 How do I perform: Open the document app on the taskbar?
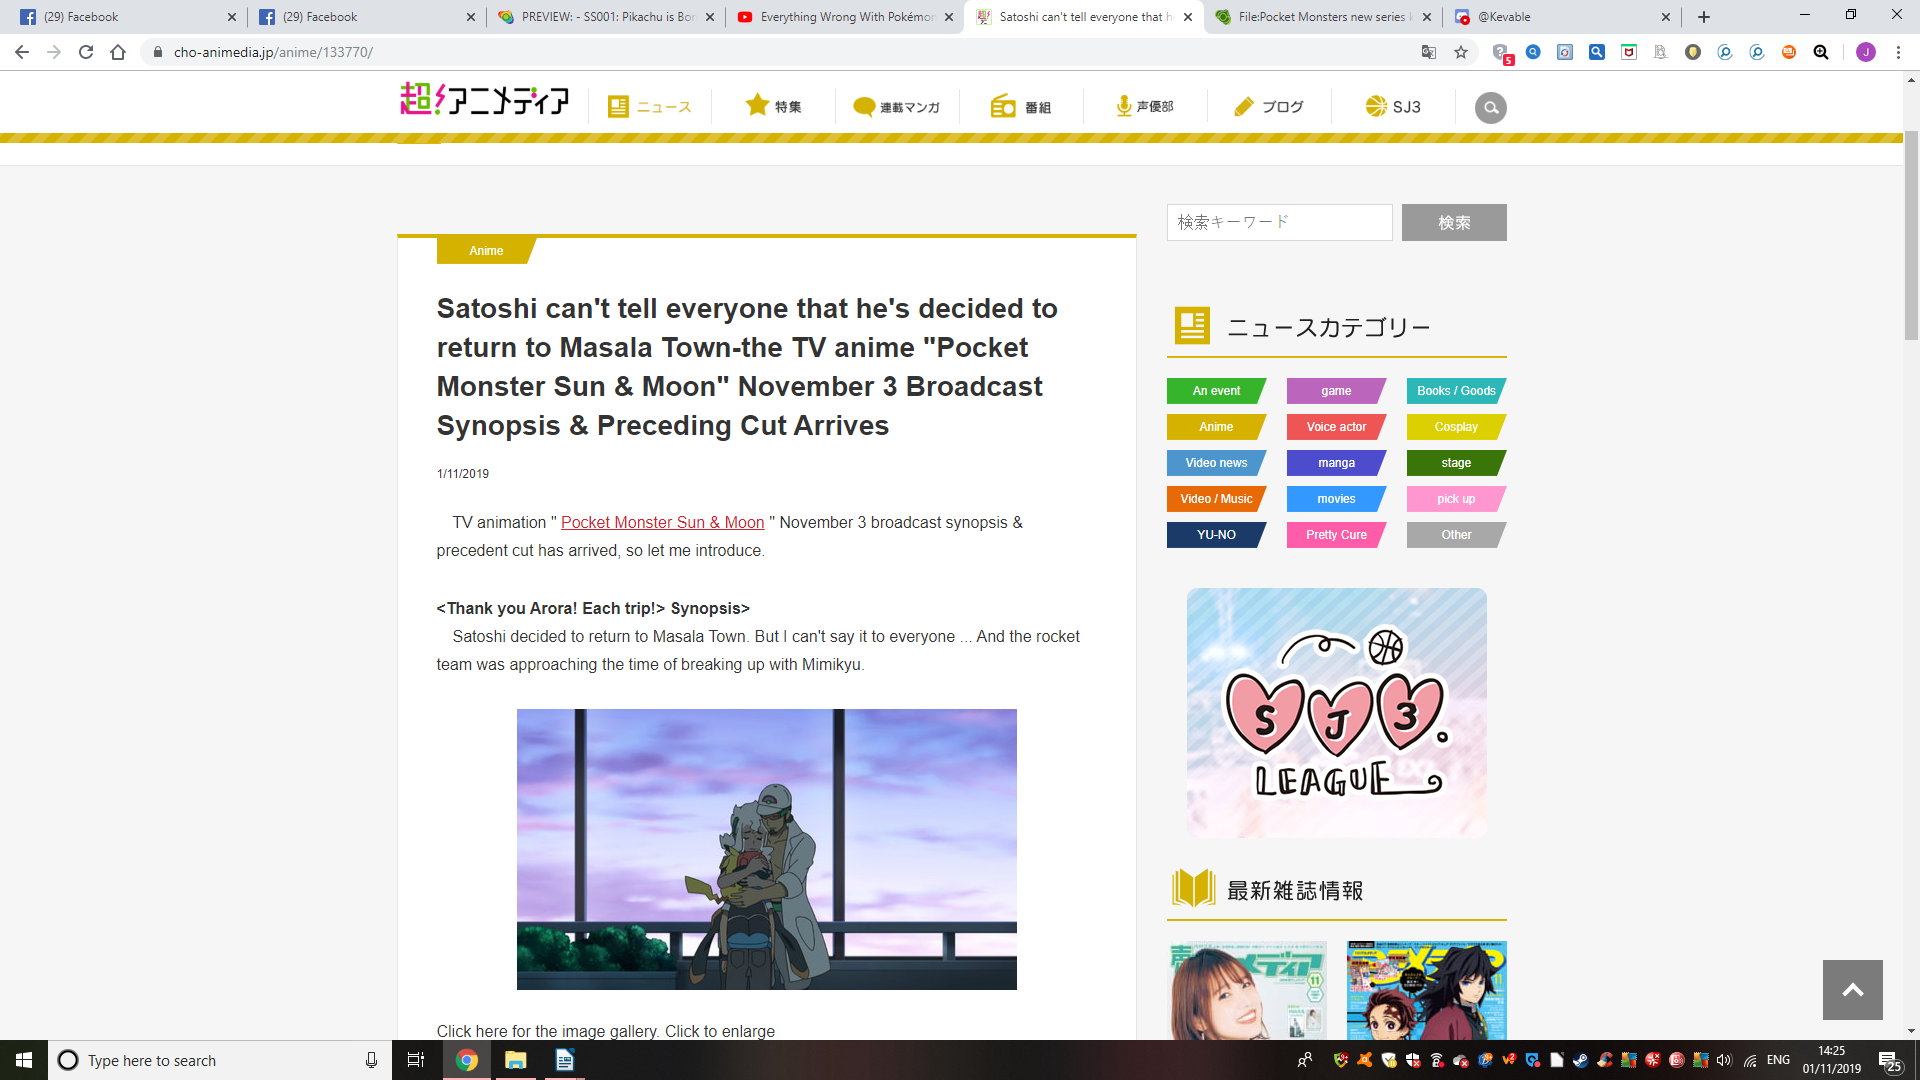tap(565, 1060)
